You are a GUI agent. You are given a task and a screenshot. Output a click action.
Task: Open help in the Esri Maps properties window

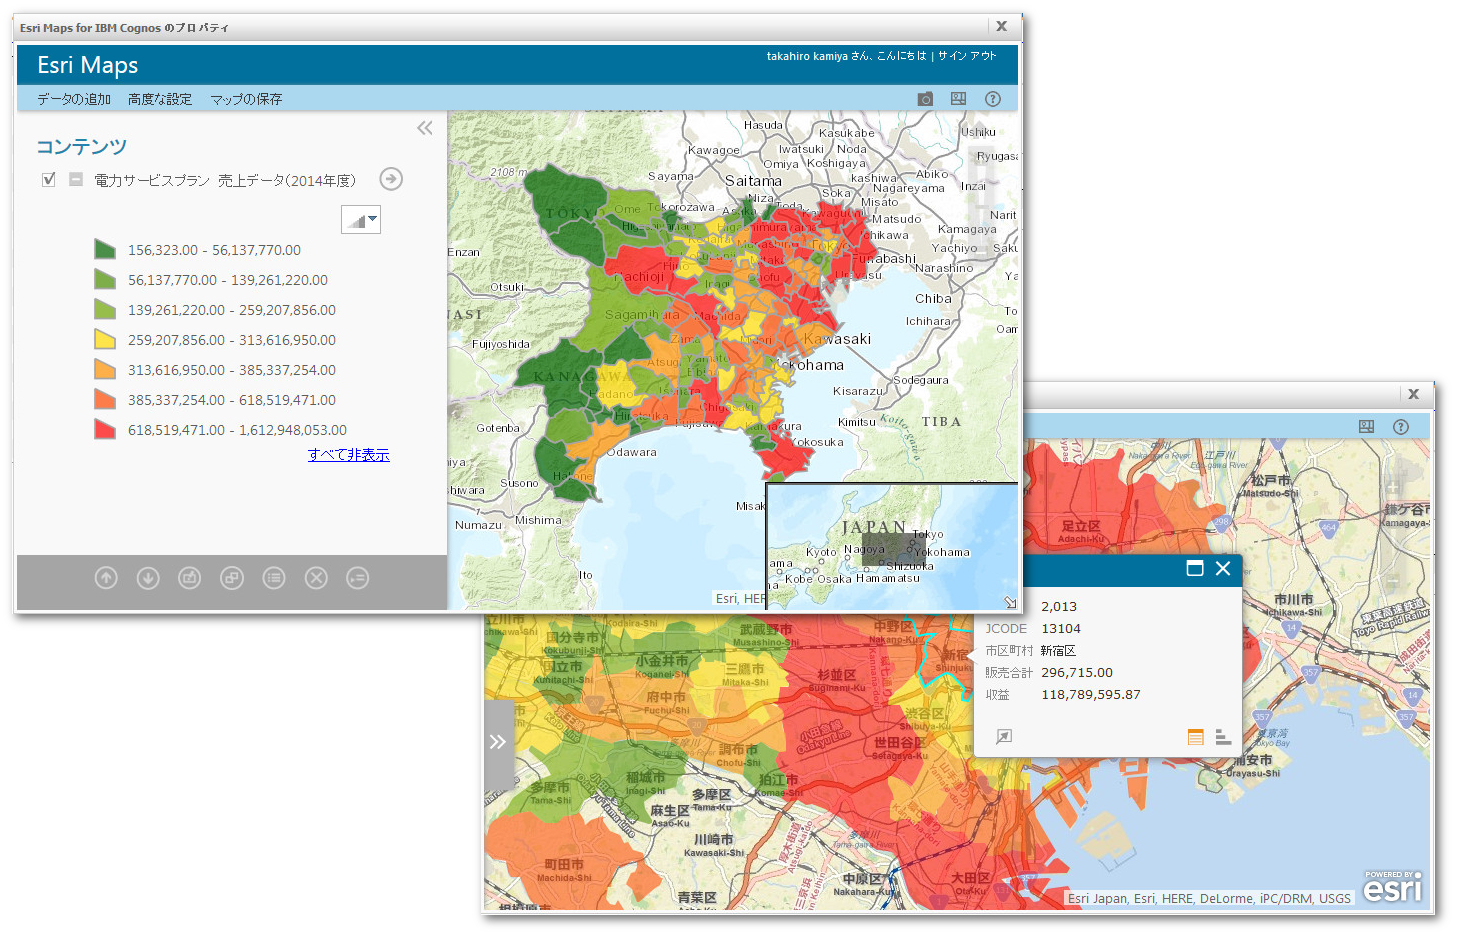993,99
